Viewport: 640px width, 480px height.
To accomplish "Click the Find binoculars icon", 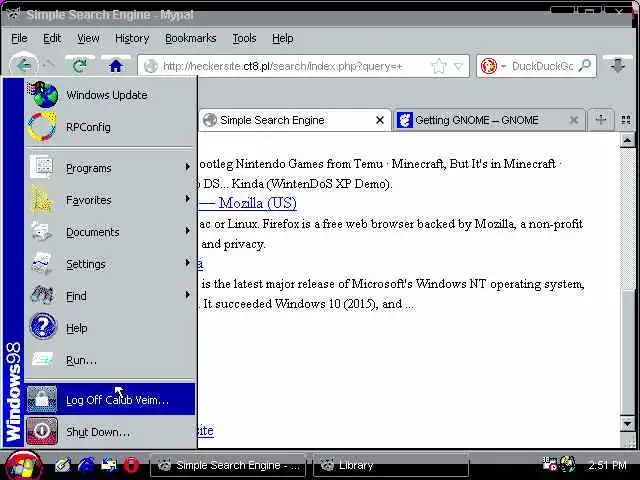I will click(41, 296).
